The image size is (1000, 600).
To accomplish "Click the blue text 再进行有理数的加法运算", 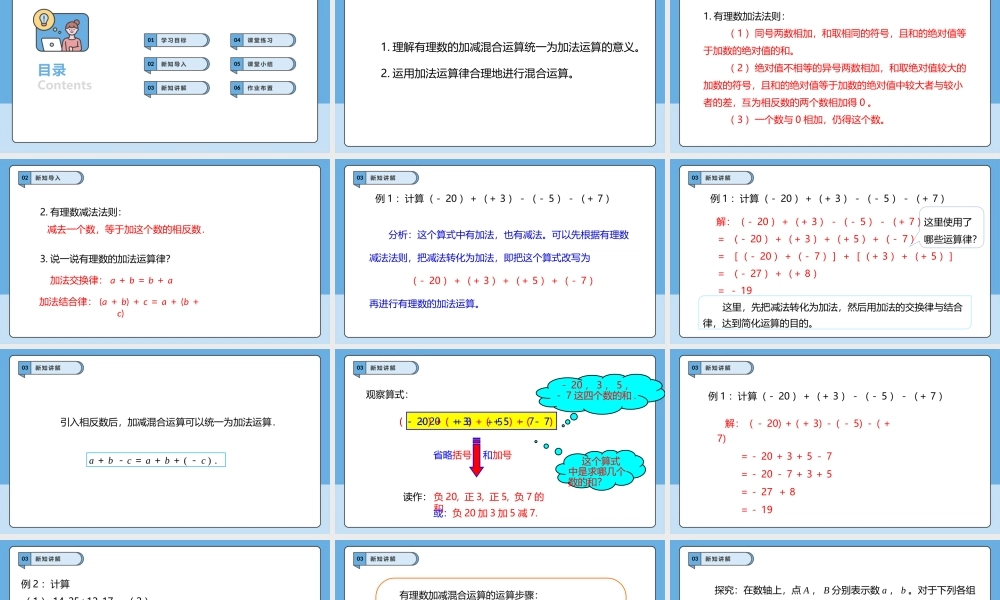I will 425,304.
